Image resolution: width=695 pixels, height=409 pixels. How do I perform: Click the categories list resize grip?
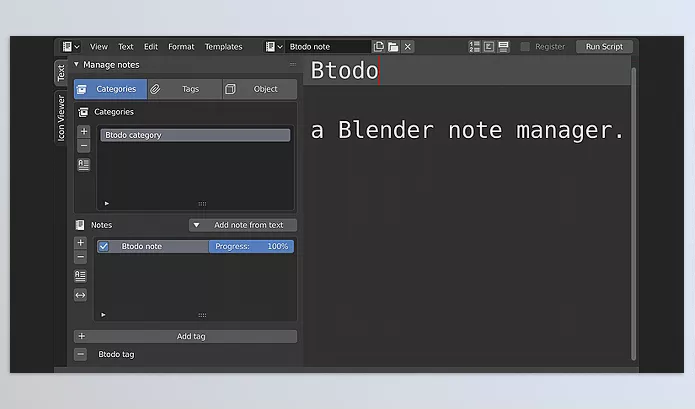[x=202, y=204]
